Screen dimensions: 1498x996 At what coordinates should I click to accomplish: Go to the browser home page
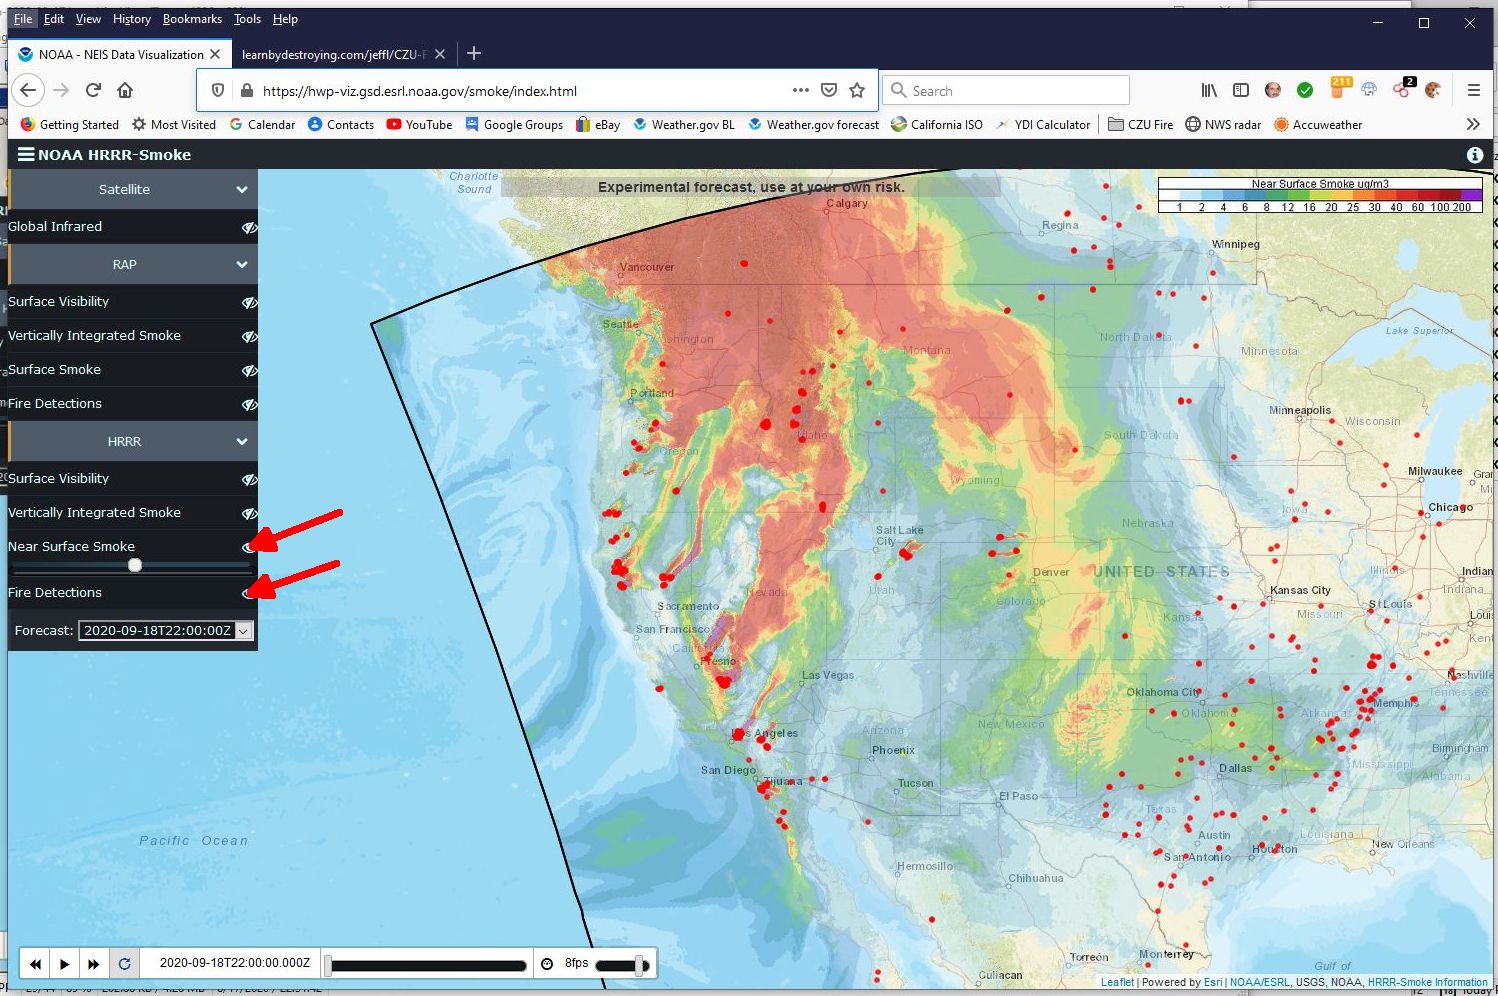coord(125,90)
